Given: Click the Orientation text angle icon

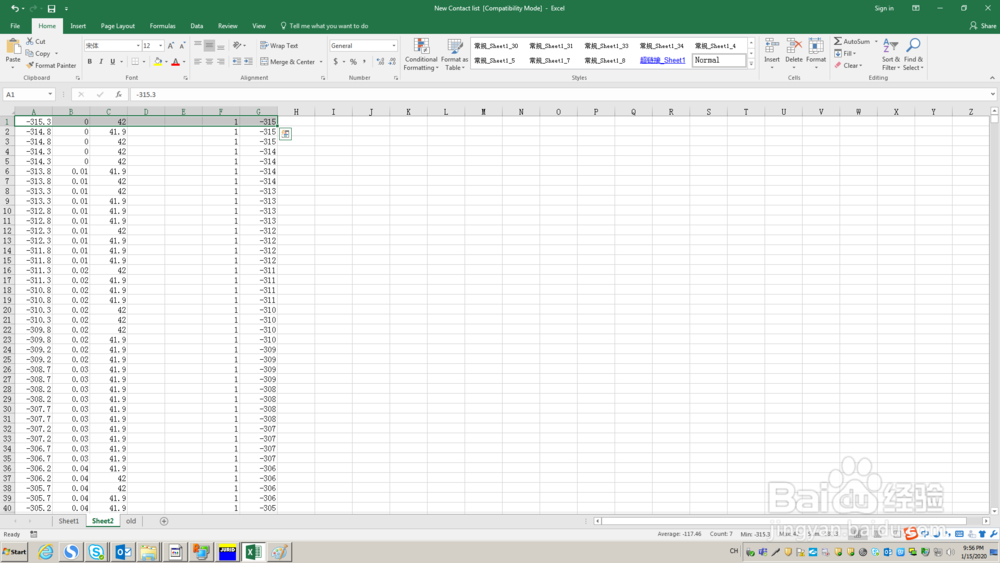Looking at the screenshot, I should (x=237, y=46).
